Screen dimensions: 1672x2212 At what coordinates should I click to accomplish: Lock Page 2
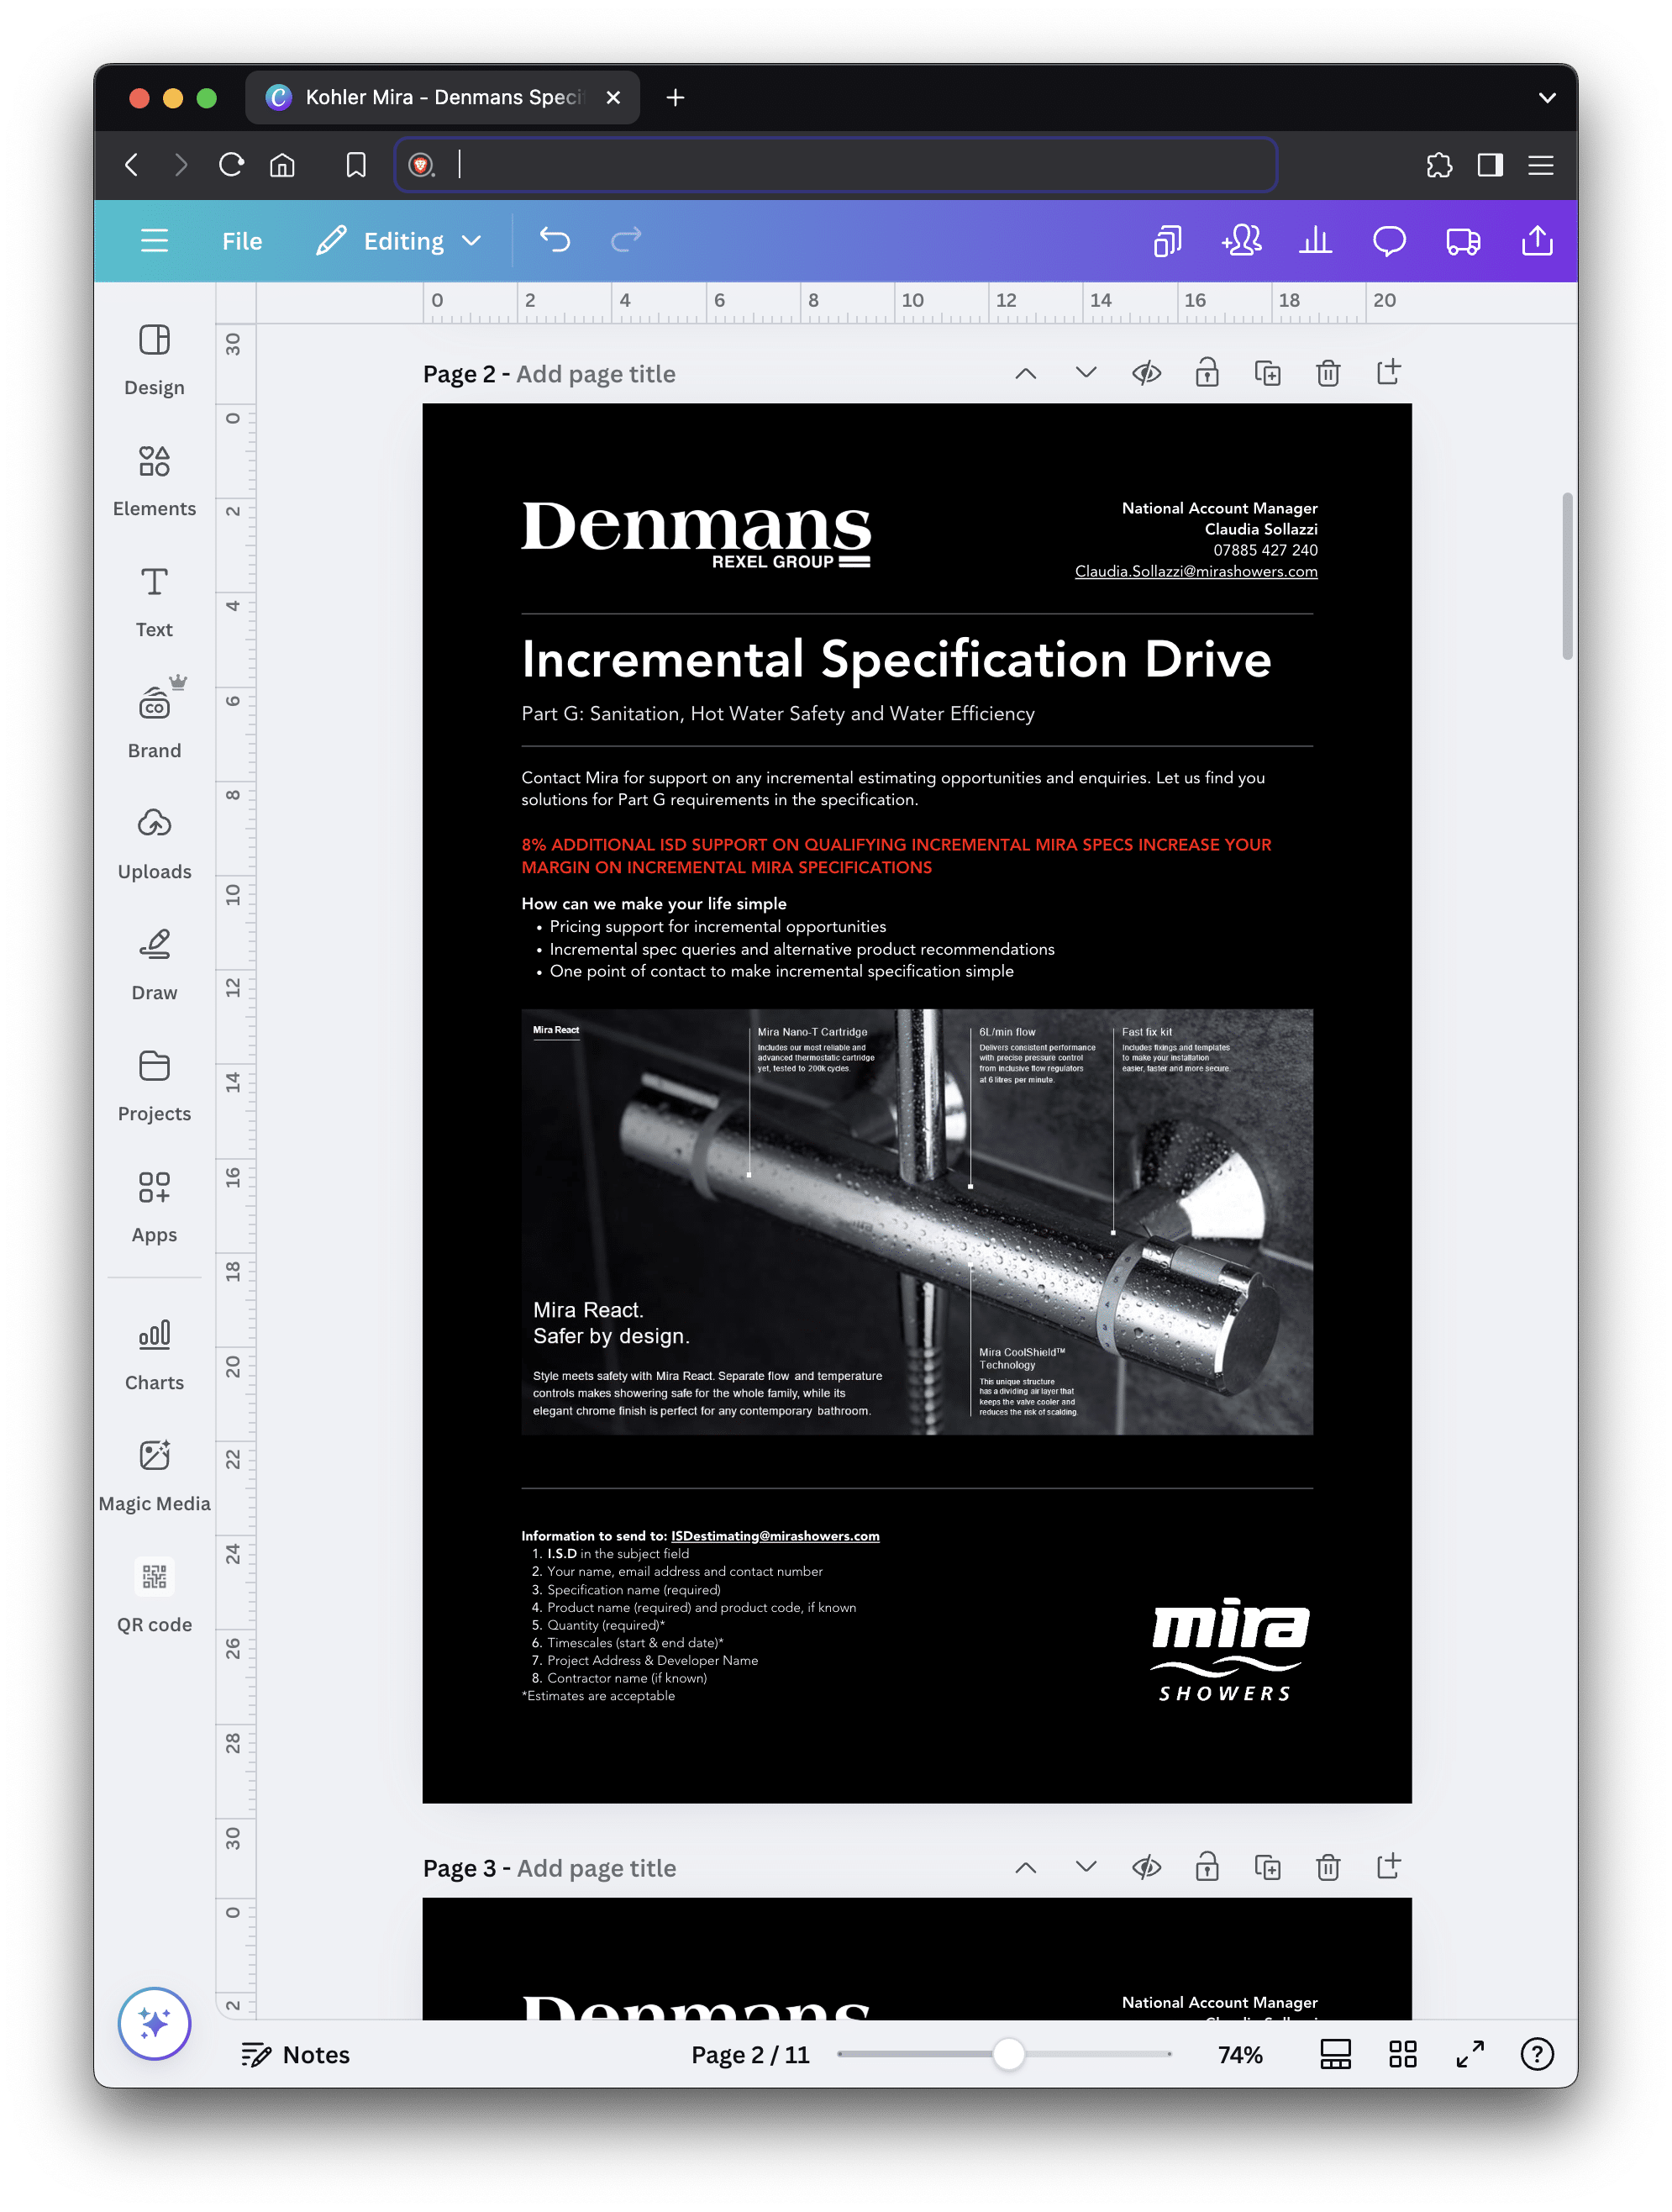[1207, 374]
